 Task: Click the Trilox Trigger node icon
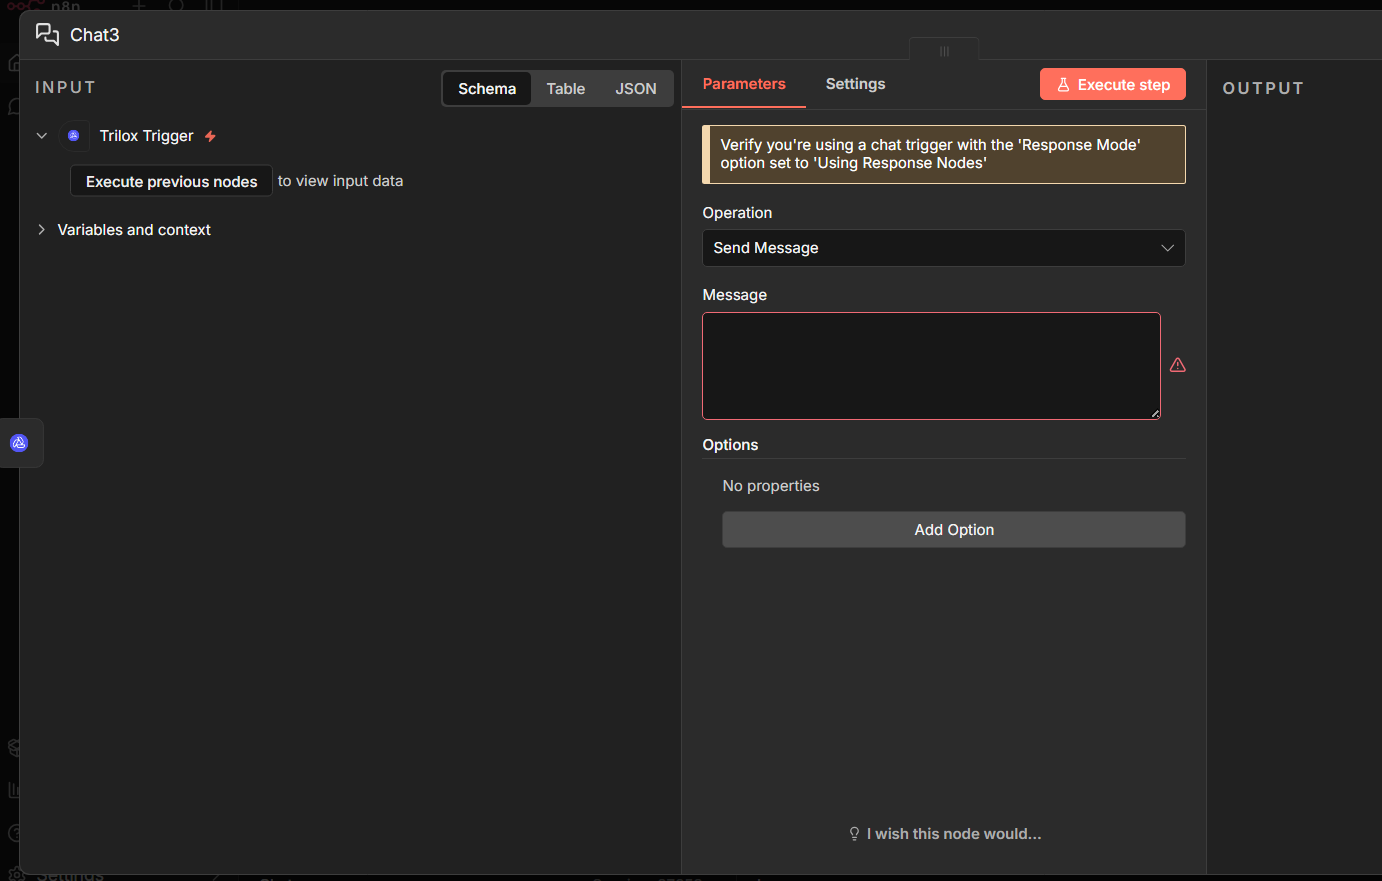pos(74,136)
